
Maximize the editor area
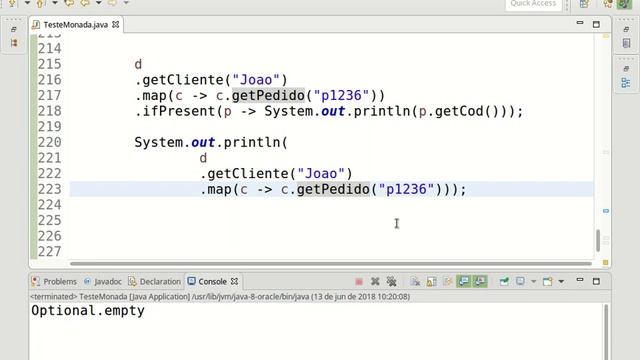point(596,24)
